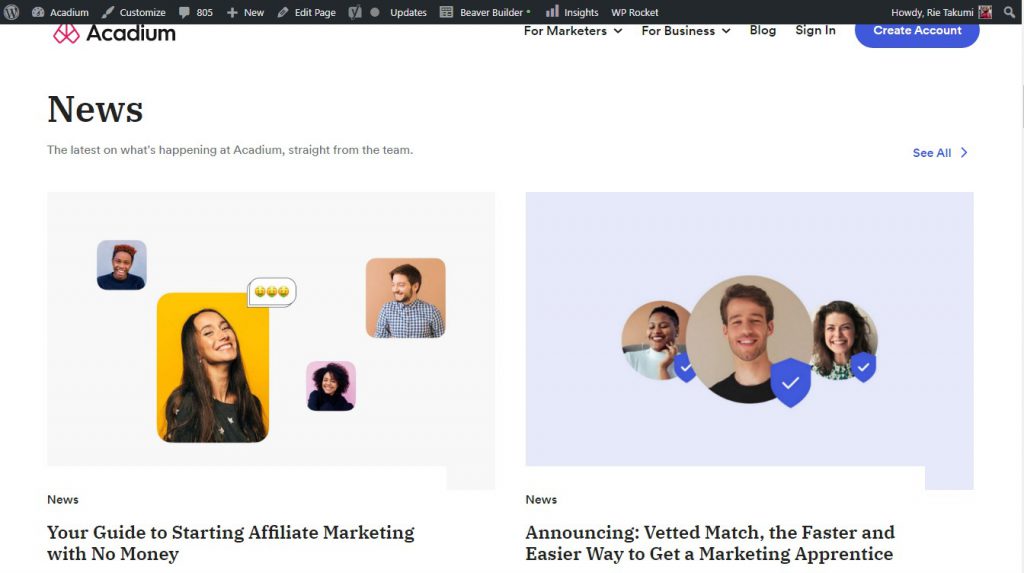Expand the For Business dropdown

click(686, 31)
